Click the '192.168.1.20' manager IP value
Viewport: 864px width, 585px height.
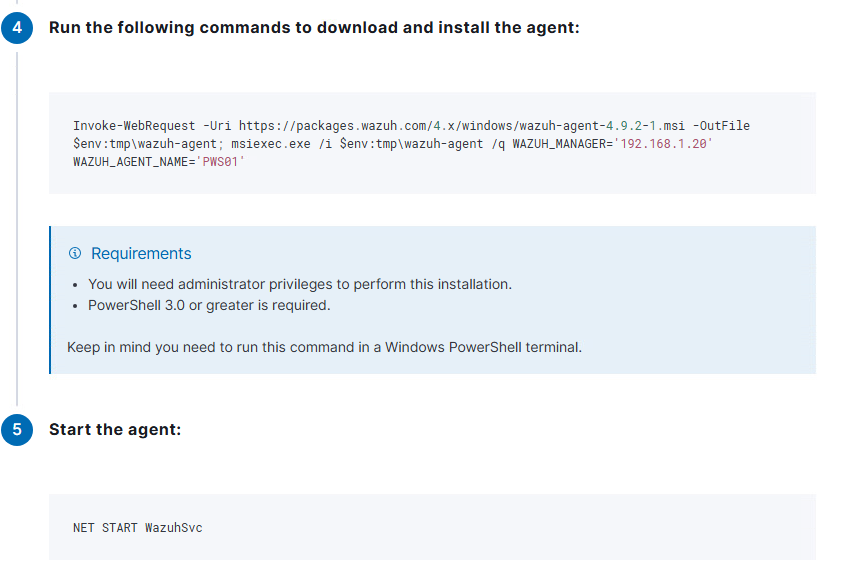pyautogui.click(x=663, y=144)
